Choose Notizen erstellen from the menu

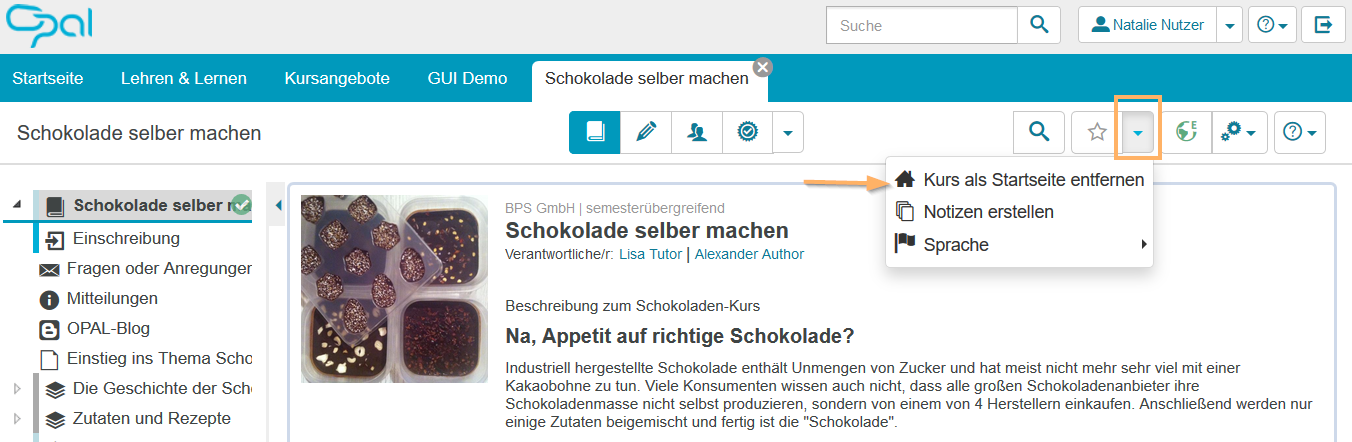point(988,212)
